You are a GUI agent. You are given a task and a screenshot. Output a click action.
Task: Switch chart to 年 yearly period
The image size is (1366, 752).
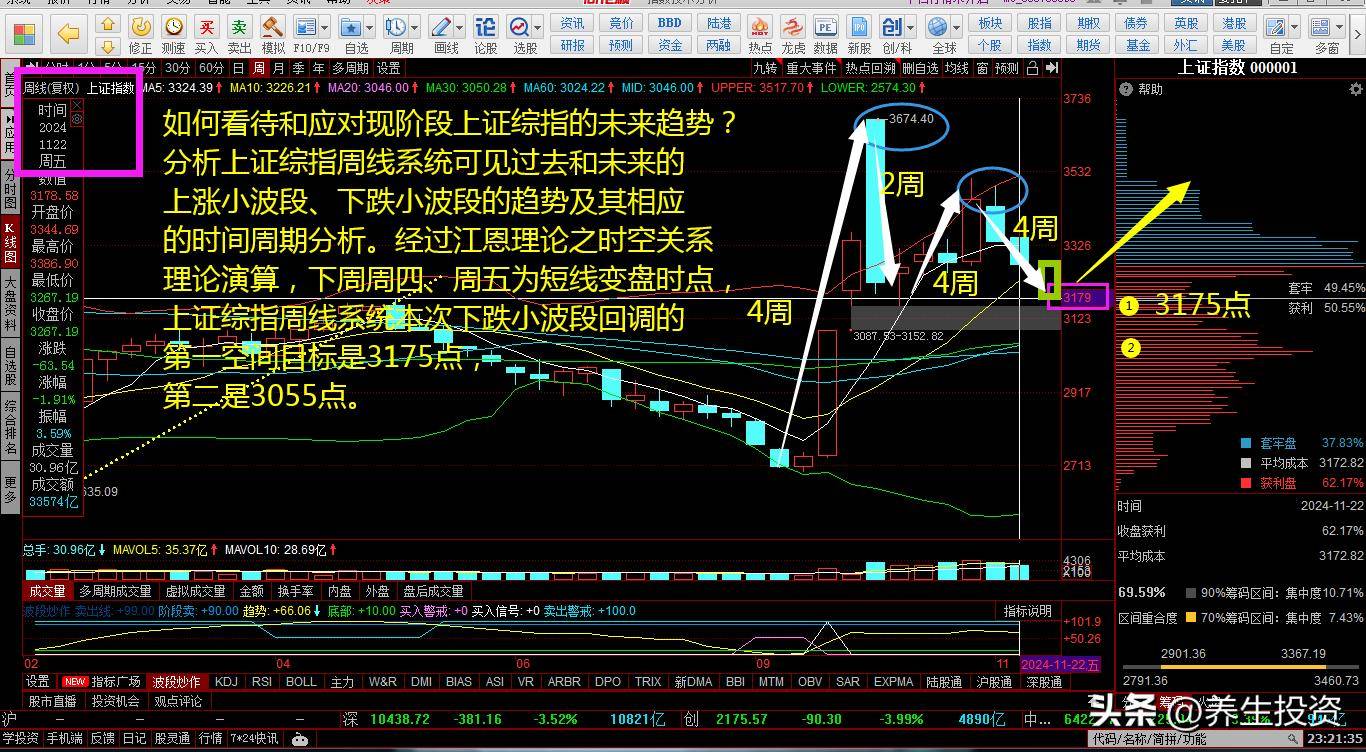click(x=318, y=68)
